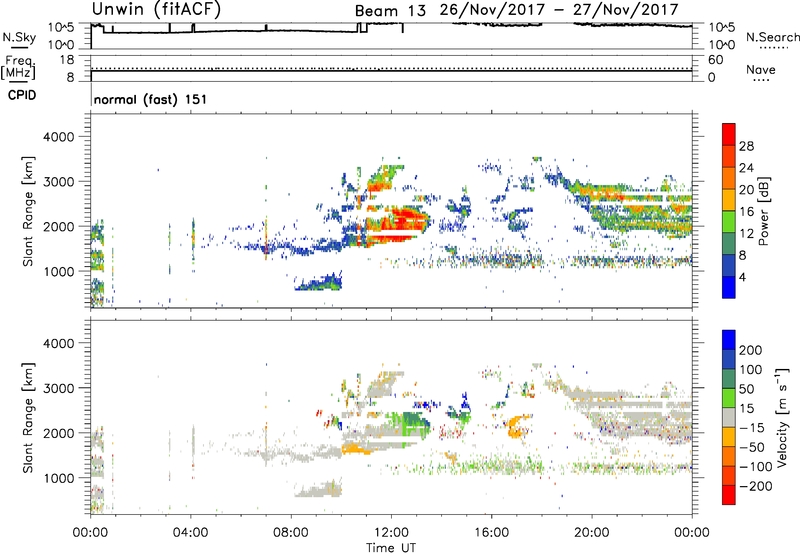Click the 'Nave' legend label

coord(761,69)
